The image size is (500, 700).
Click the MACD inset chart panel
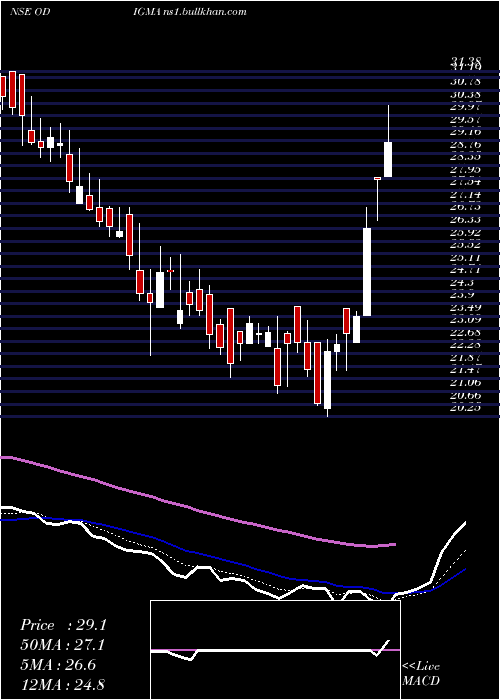coord(275,650)
